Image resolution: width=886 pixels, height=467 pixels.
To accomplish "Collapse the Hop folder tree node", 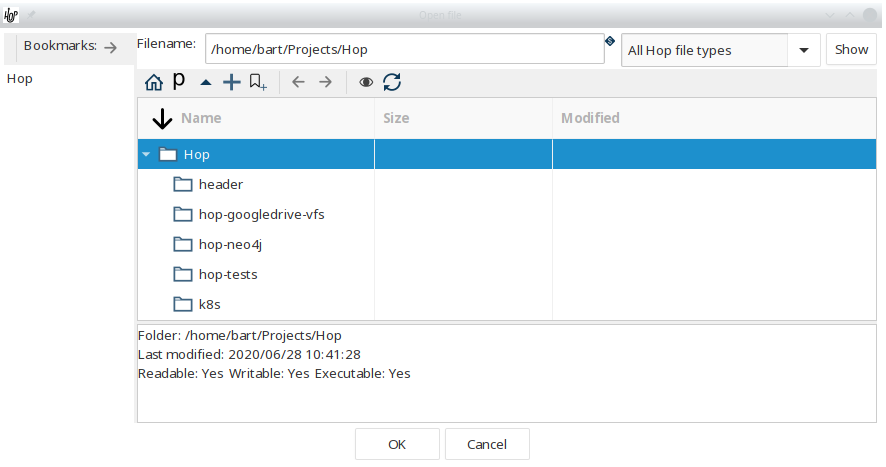I will [147, 155].
